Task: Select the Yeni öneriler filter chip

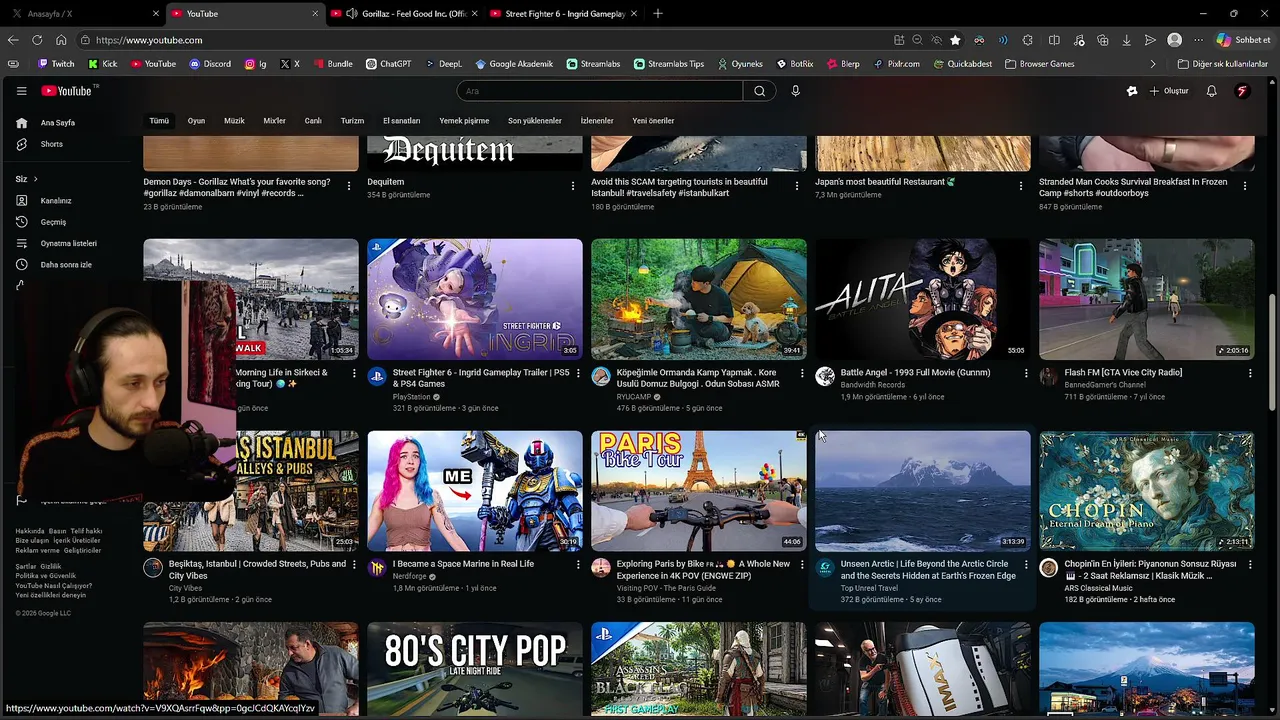Action: click(653, 121)
